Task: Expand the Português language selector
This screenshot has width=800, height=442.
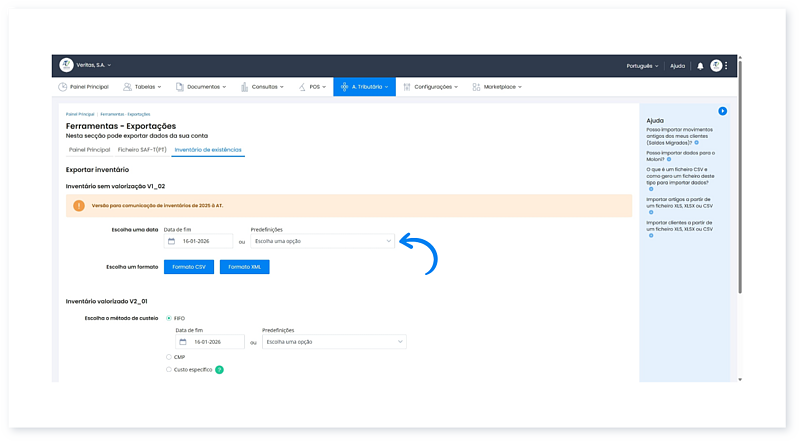Action: point(640,66)
